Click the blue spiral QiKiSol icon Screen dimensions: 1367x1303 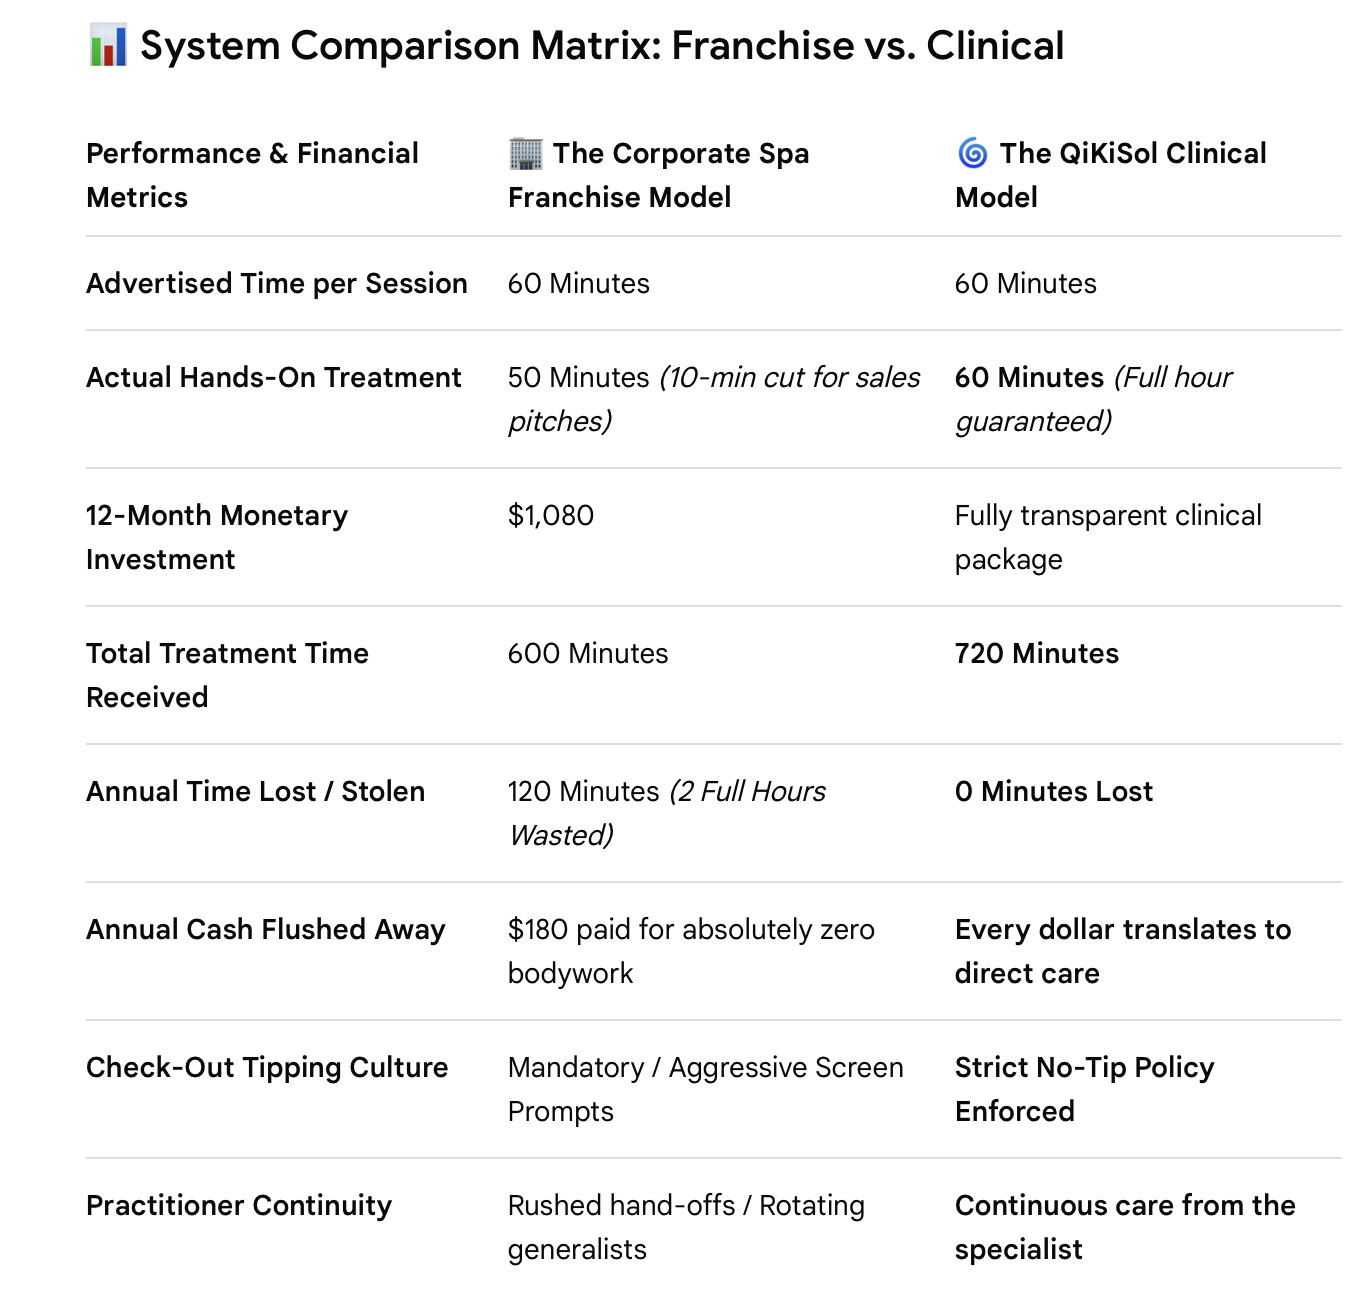(x=973, y=153)
